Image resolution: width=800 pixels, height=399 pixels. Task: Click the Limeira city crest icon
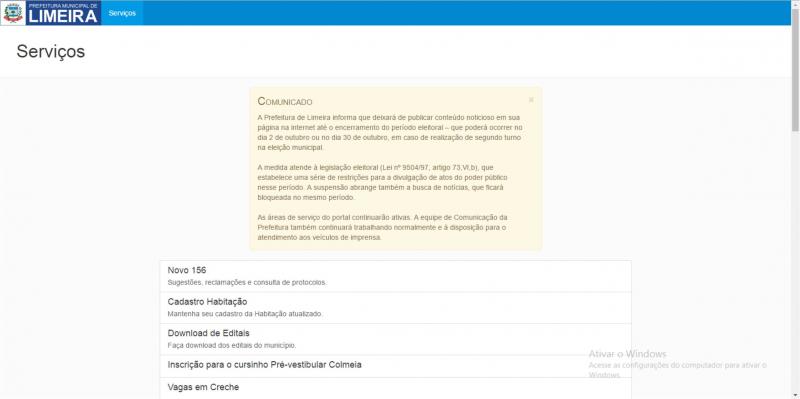[x=13, y=13]
